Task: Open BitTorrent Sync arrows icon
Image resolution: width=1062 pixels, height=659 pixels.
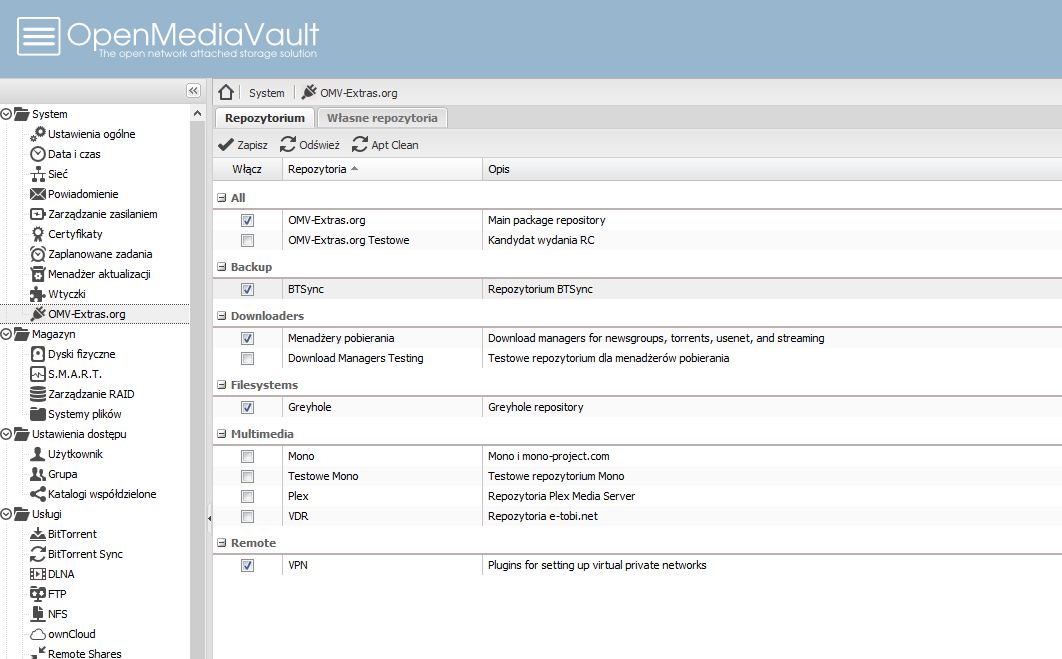Action: pos(38,554)
